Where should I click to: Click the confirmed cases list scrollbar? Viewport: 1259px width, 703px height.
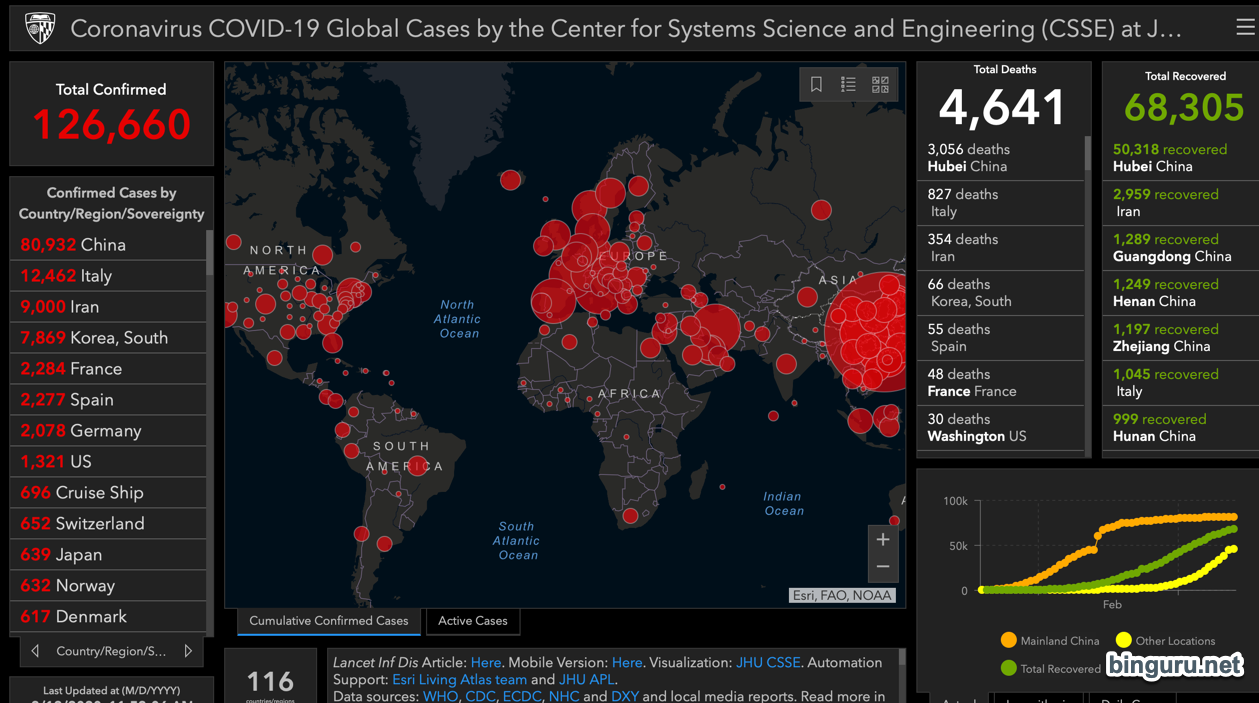click(x=209, y=253)
